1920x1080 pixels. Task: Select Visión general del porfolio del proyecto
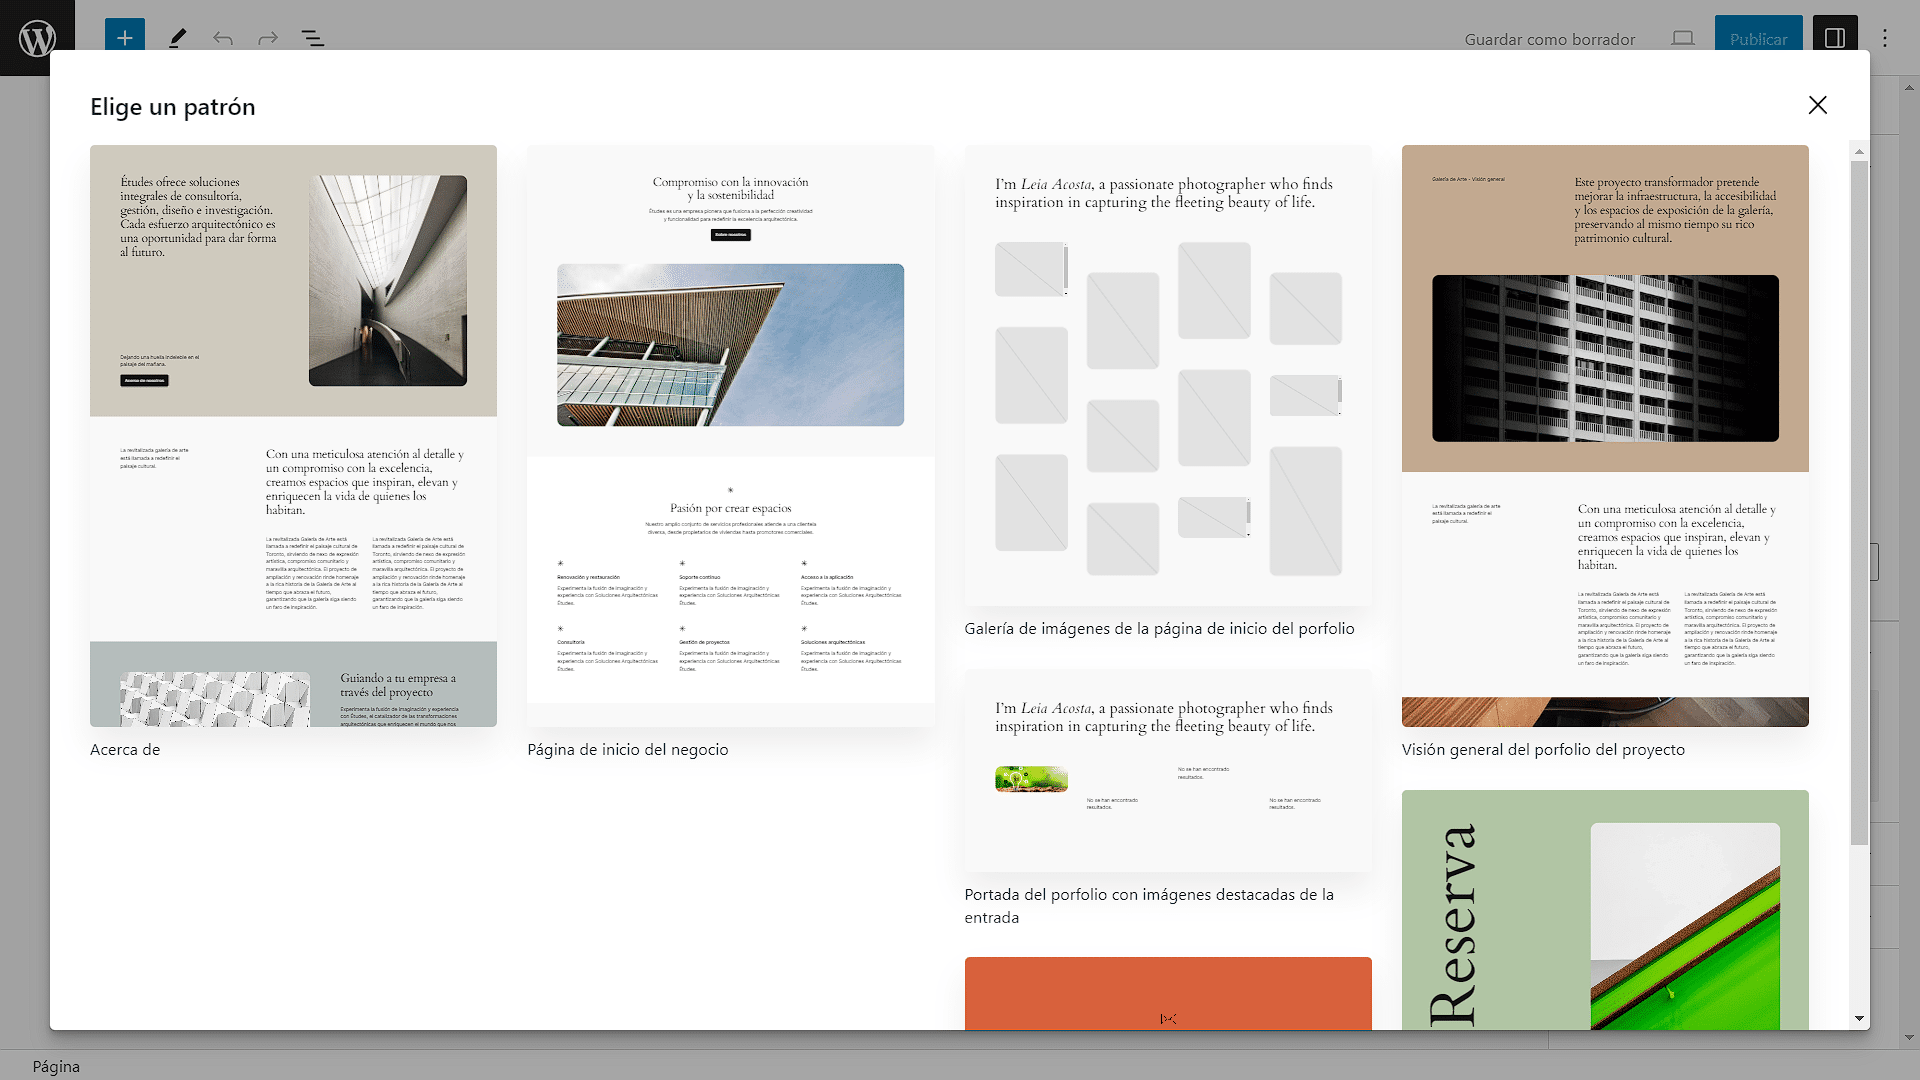click(x=1604, y=435)
